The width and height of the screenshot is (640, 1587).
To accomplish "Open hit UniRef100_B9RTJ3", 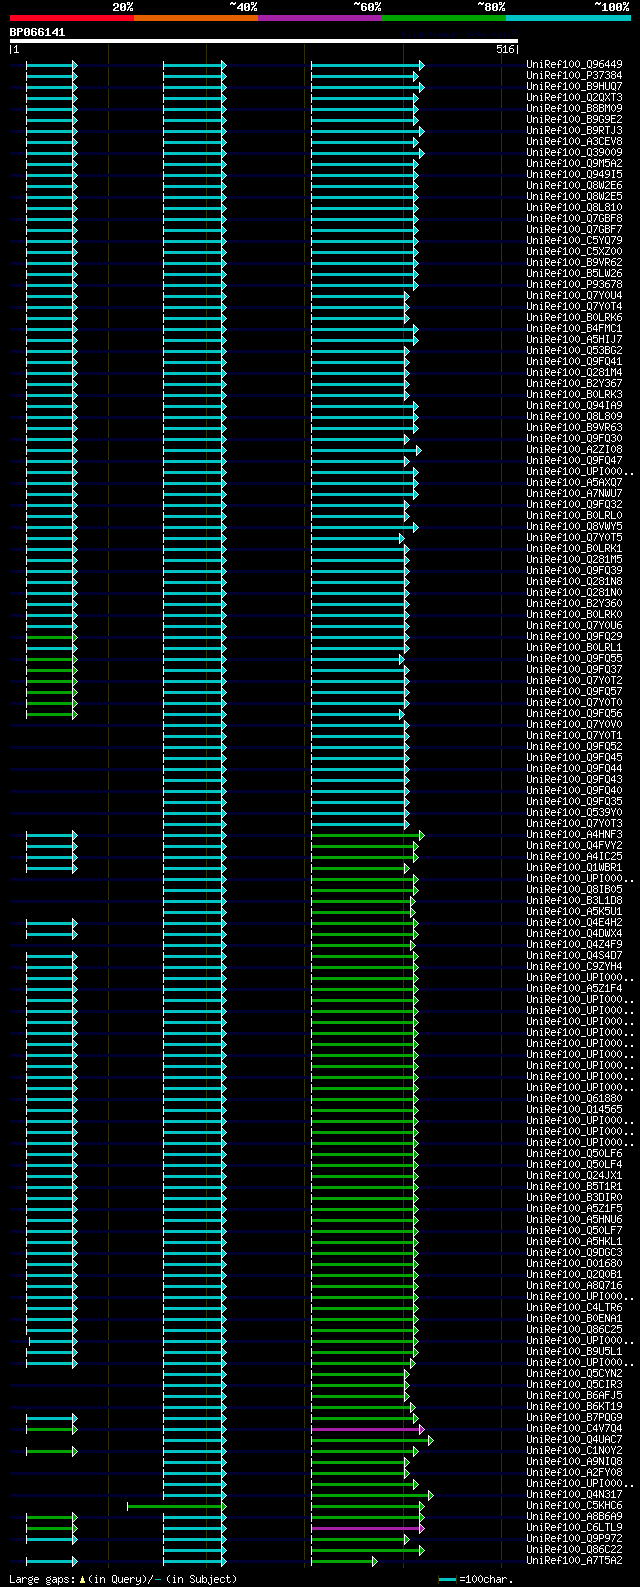I will pos(574,131).
